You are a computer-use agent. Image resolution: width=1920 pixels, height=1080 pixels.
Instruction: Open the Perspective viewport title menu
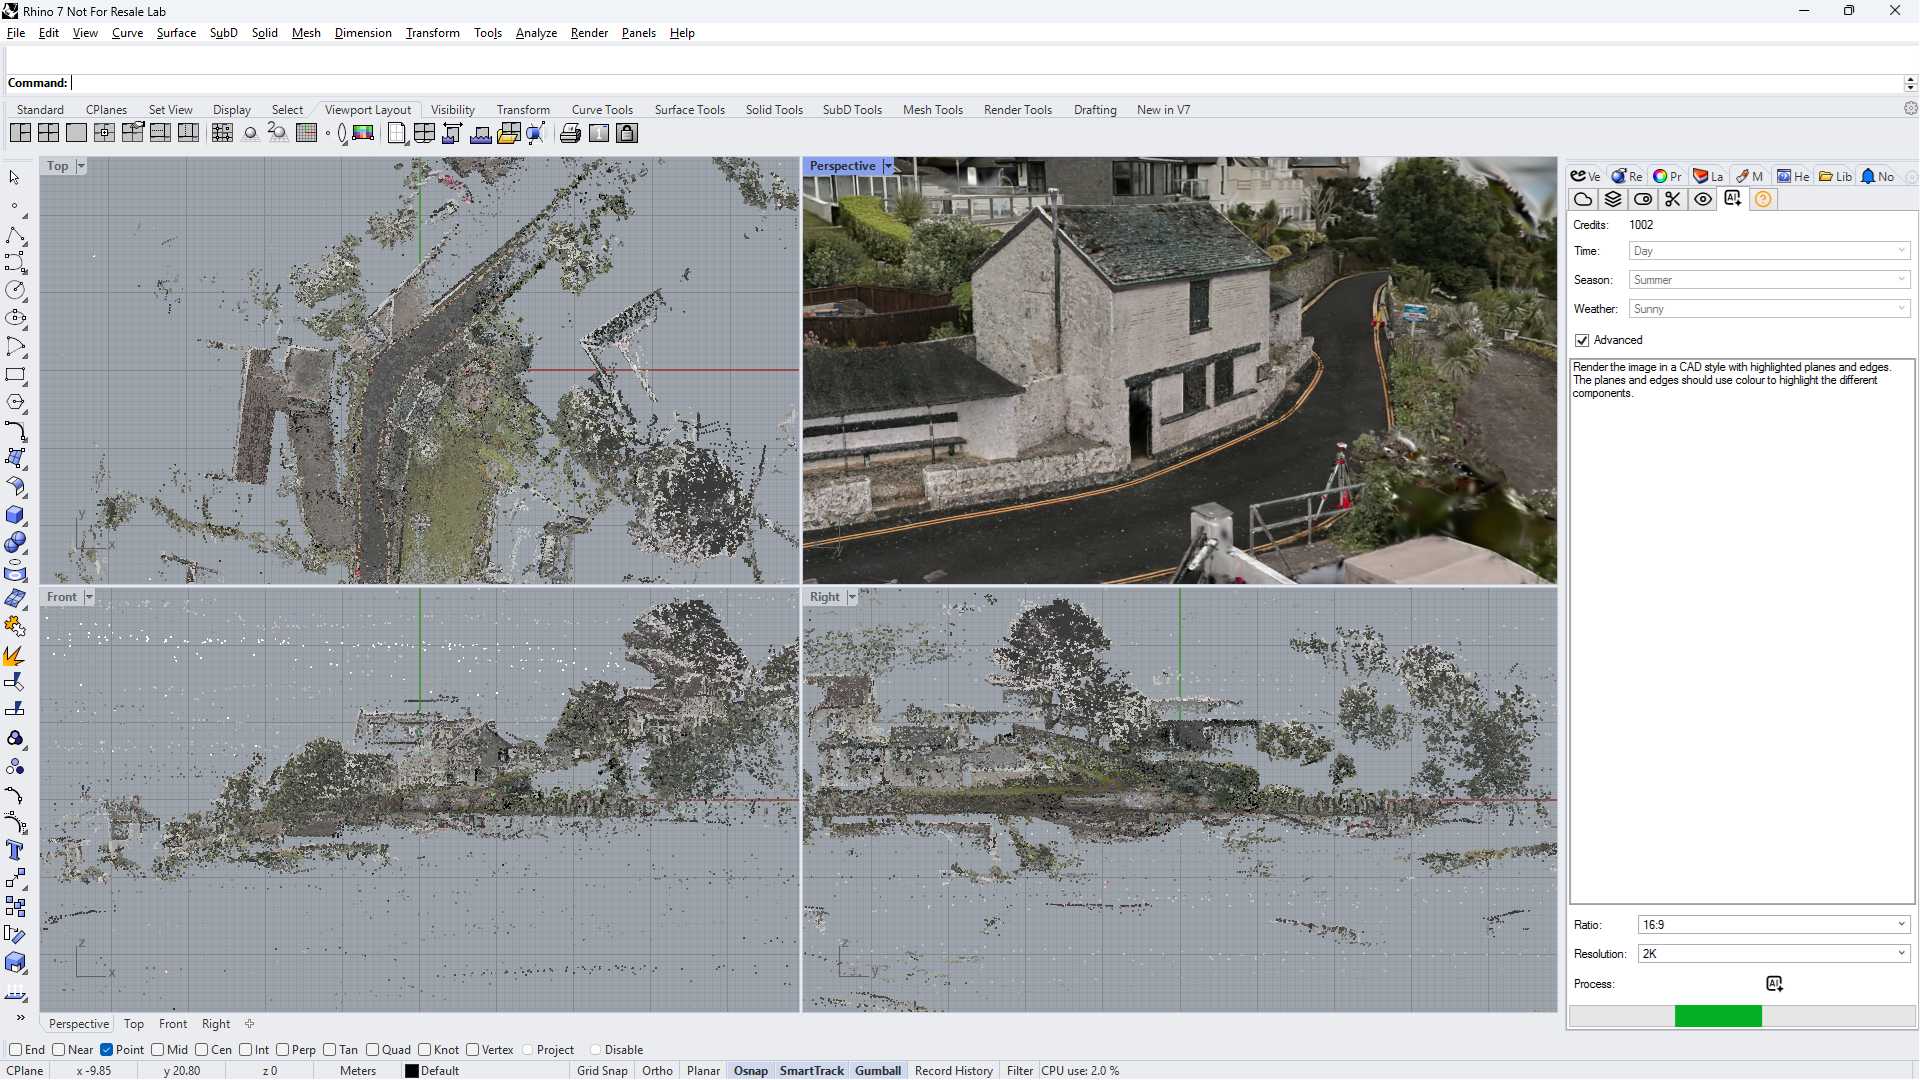888,165
